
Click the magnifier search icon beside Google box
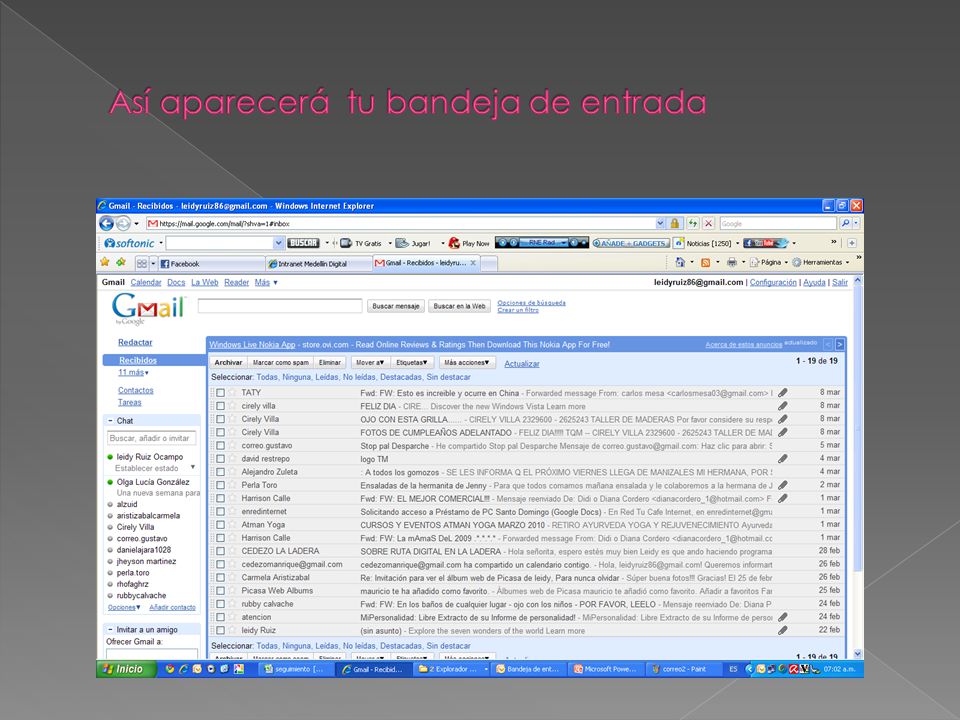coord(846,223)
